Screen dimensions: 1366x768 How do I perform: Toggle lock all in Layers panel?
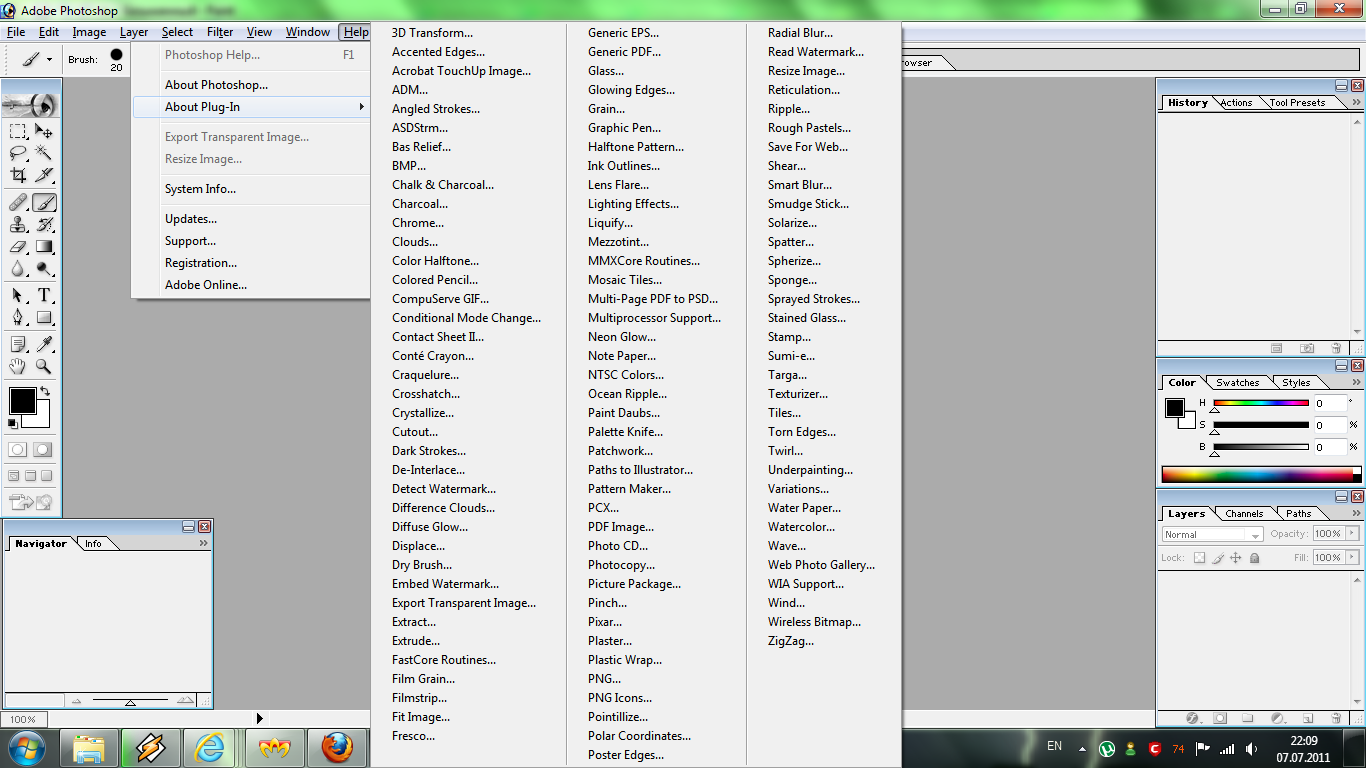(1255, 558)
